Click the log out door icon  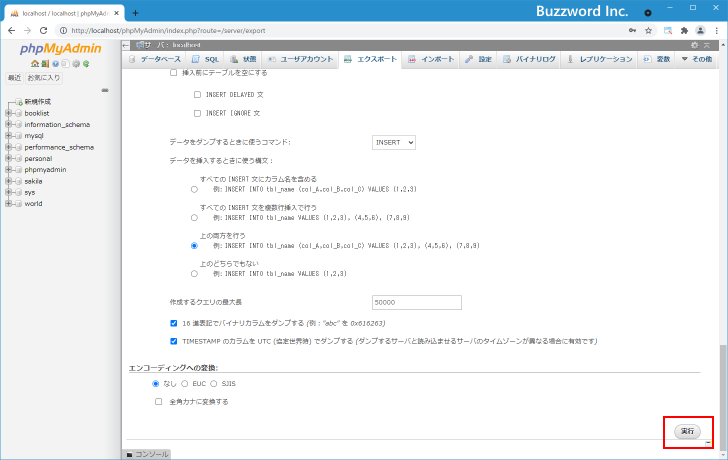[45, 64]
